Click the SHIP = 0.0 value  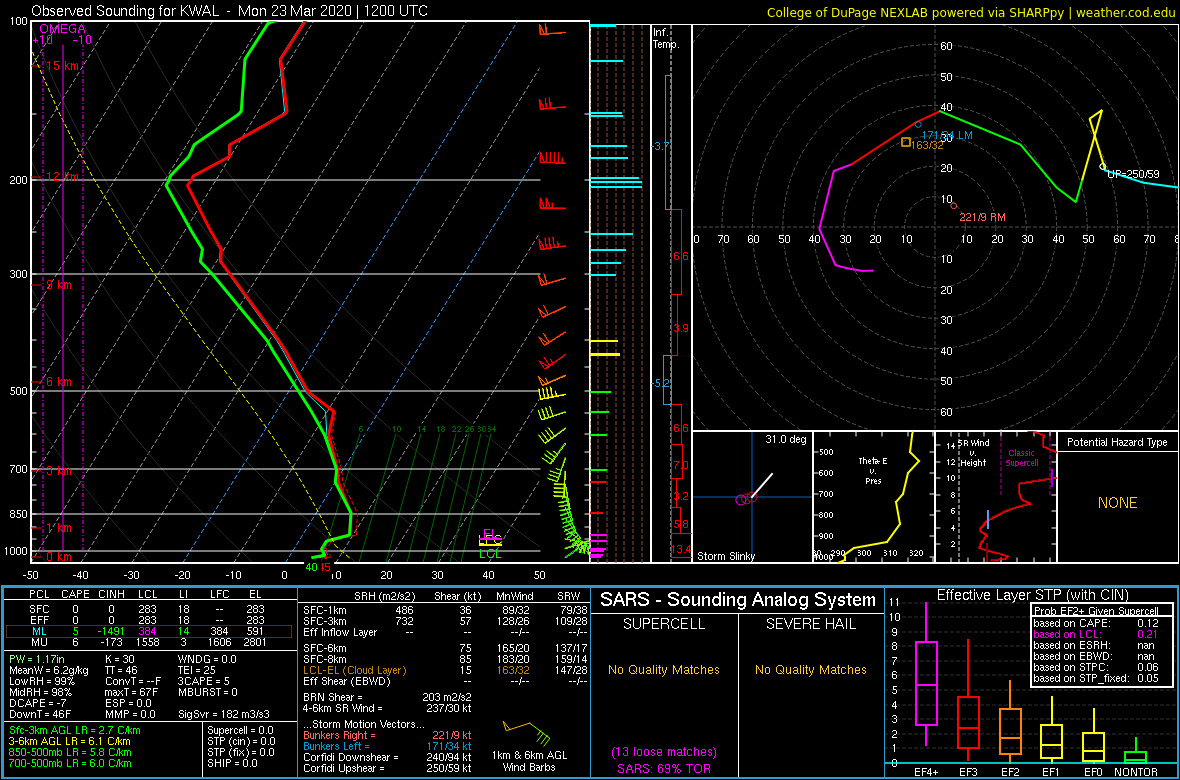(x=233, y=763)
